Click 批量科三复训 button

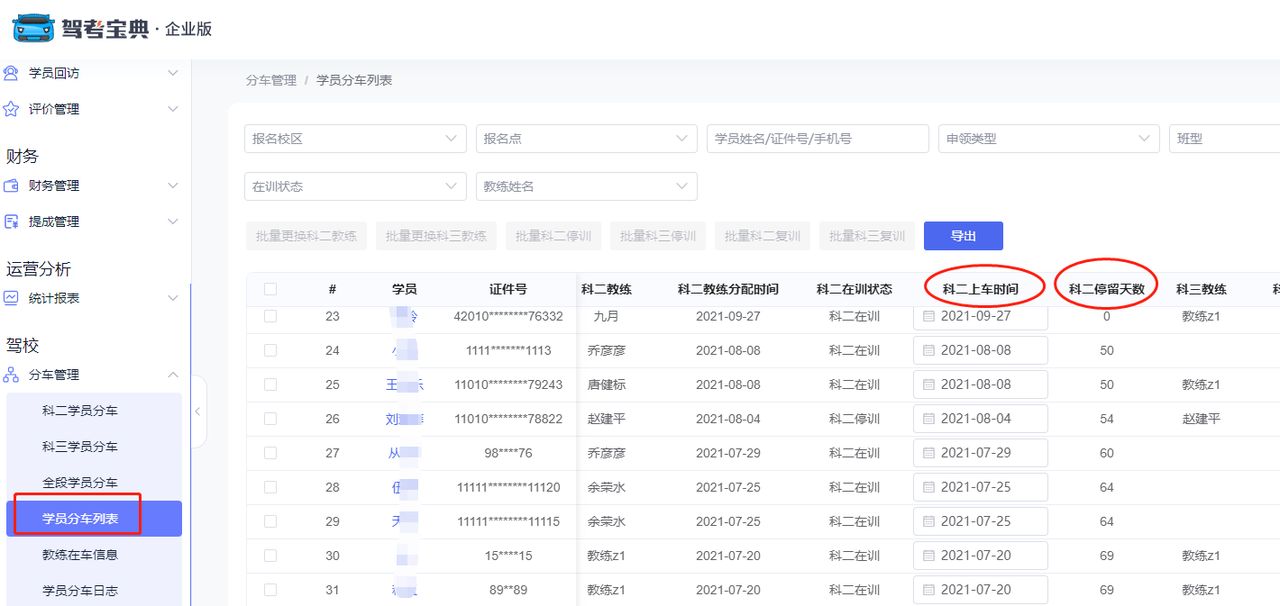pos(867,236)
